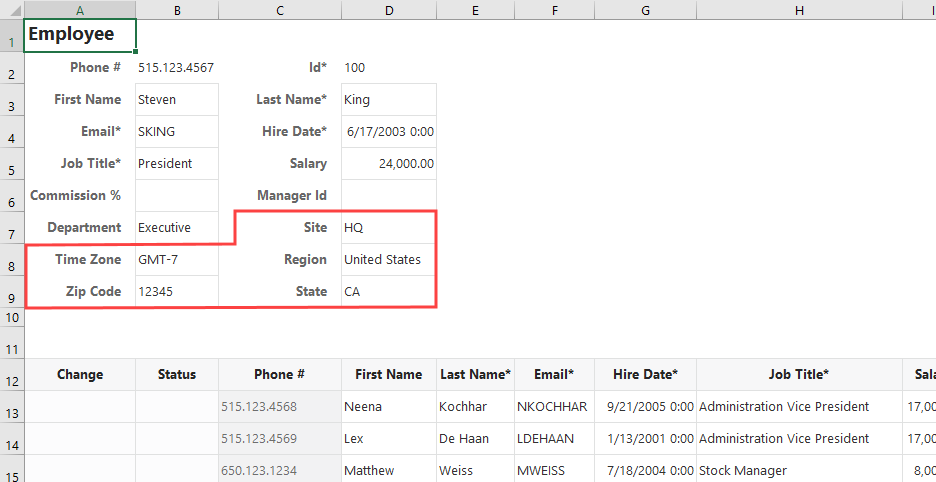Select the Email field with SKING
Viewport: 936px width, 482px height.
(x=176, y=132)
